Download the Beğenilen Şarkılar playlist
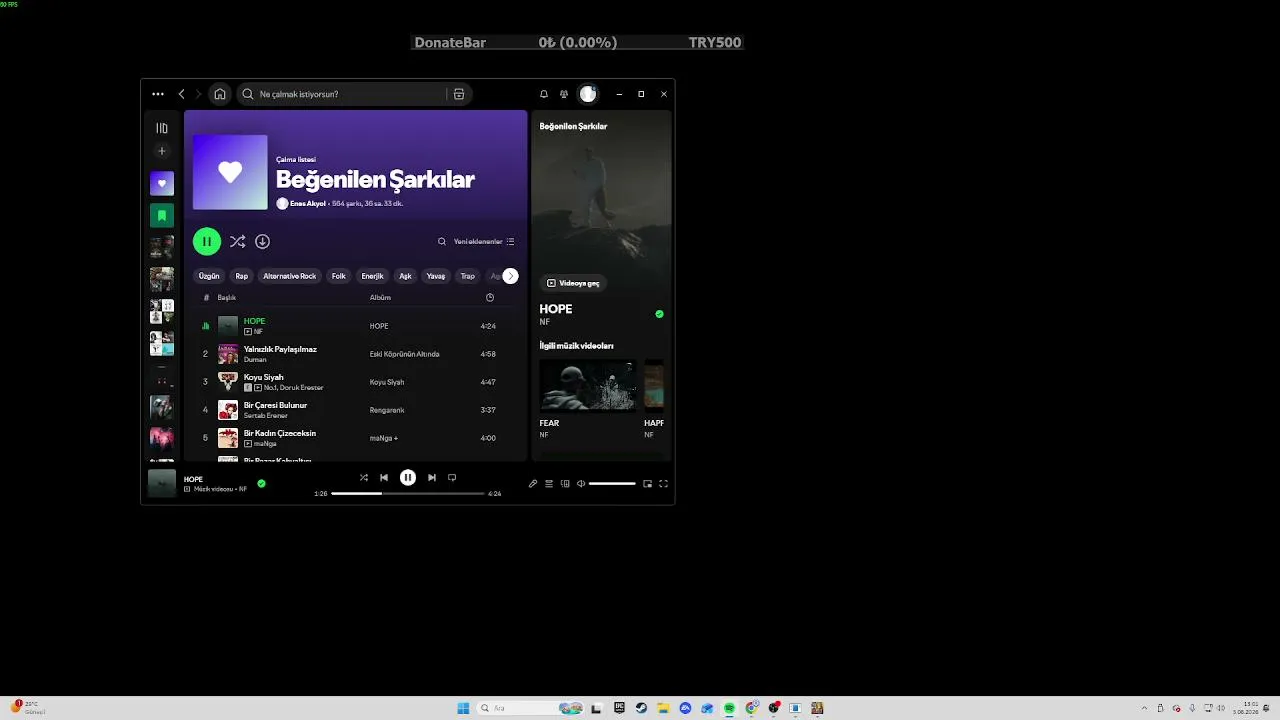The height and width of the screenshot is (720, 1280). (x=262, y=241)
